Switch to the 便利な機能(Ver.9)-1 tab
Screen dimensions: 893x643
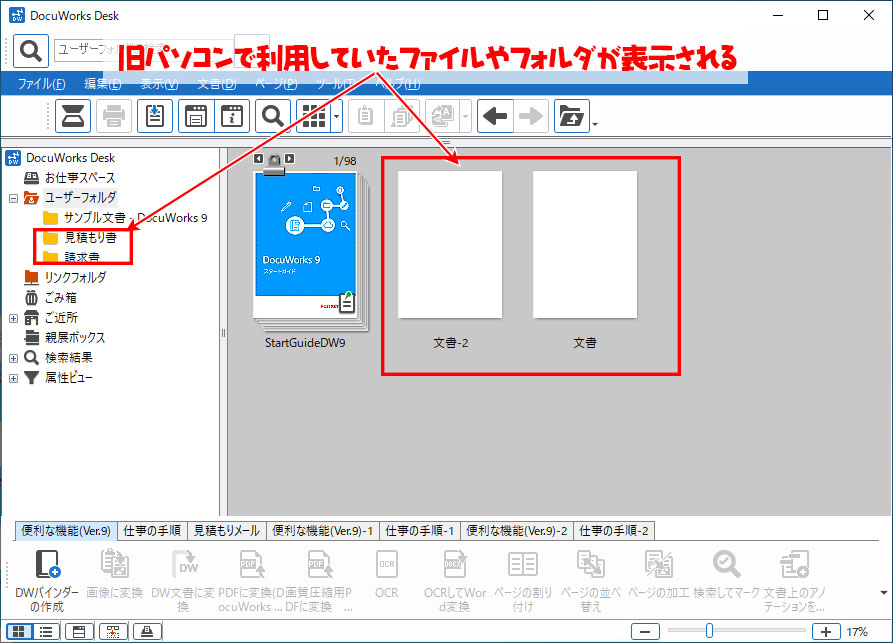322,531
